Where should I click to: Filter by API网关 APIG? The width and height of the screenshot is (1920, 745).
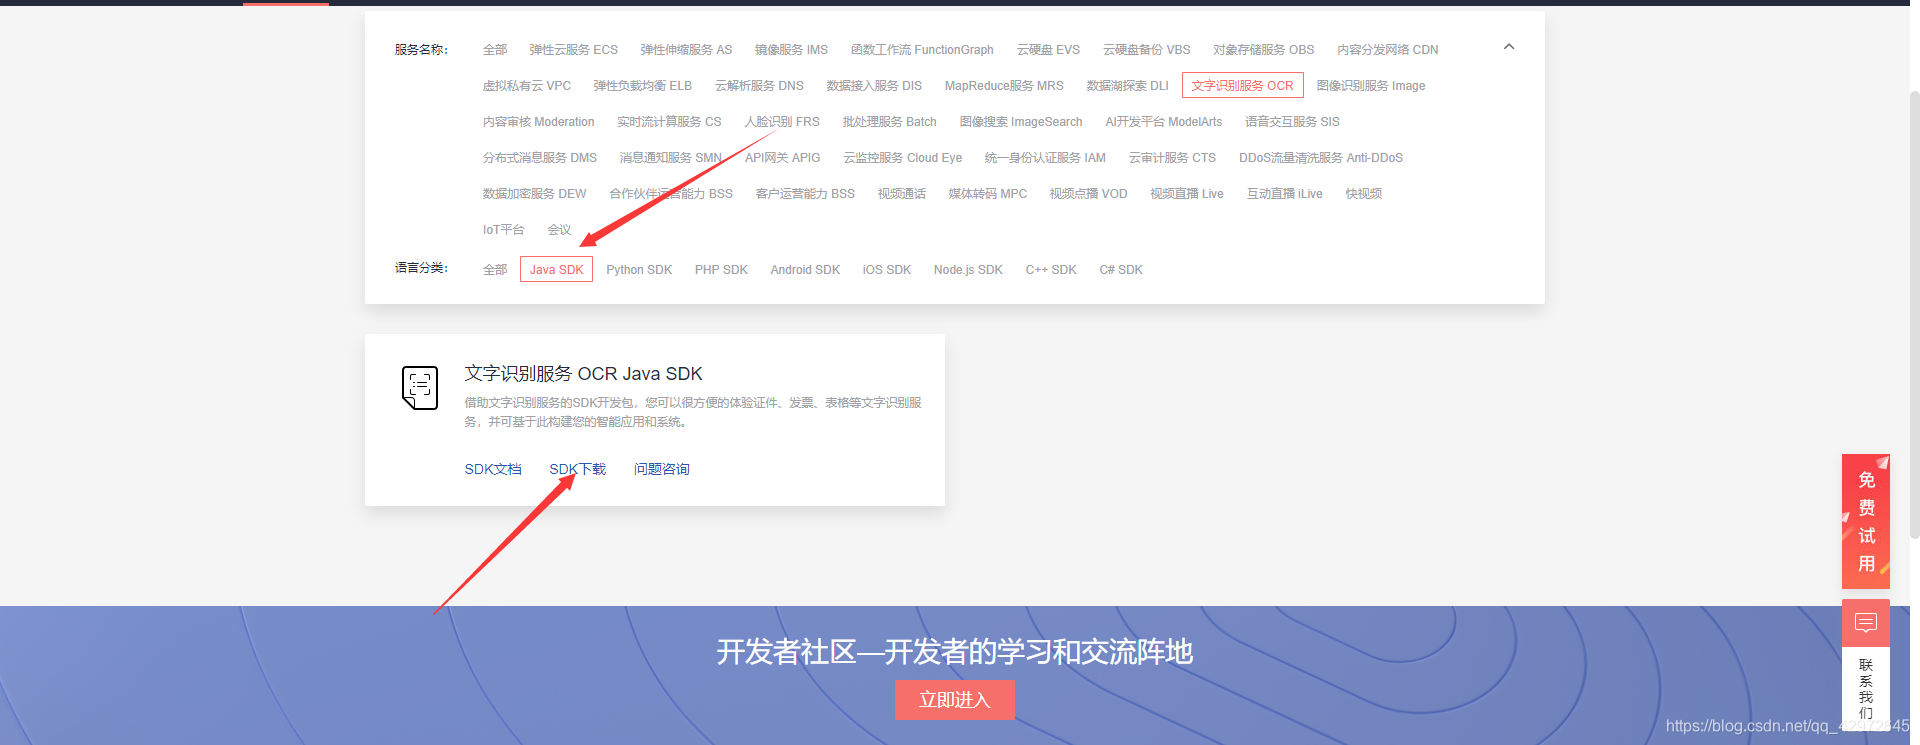[782, 158]
